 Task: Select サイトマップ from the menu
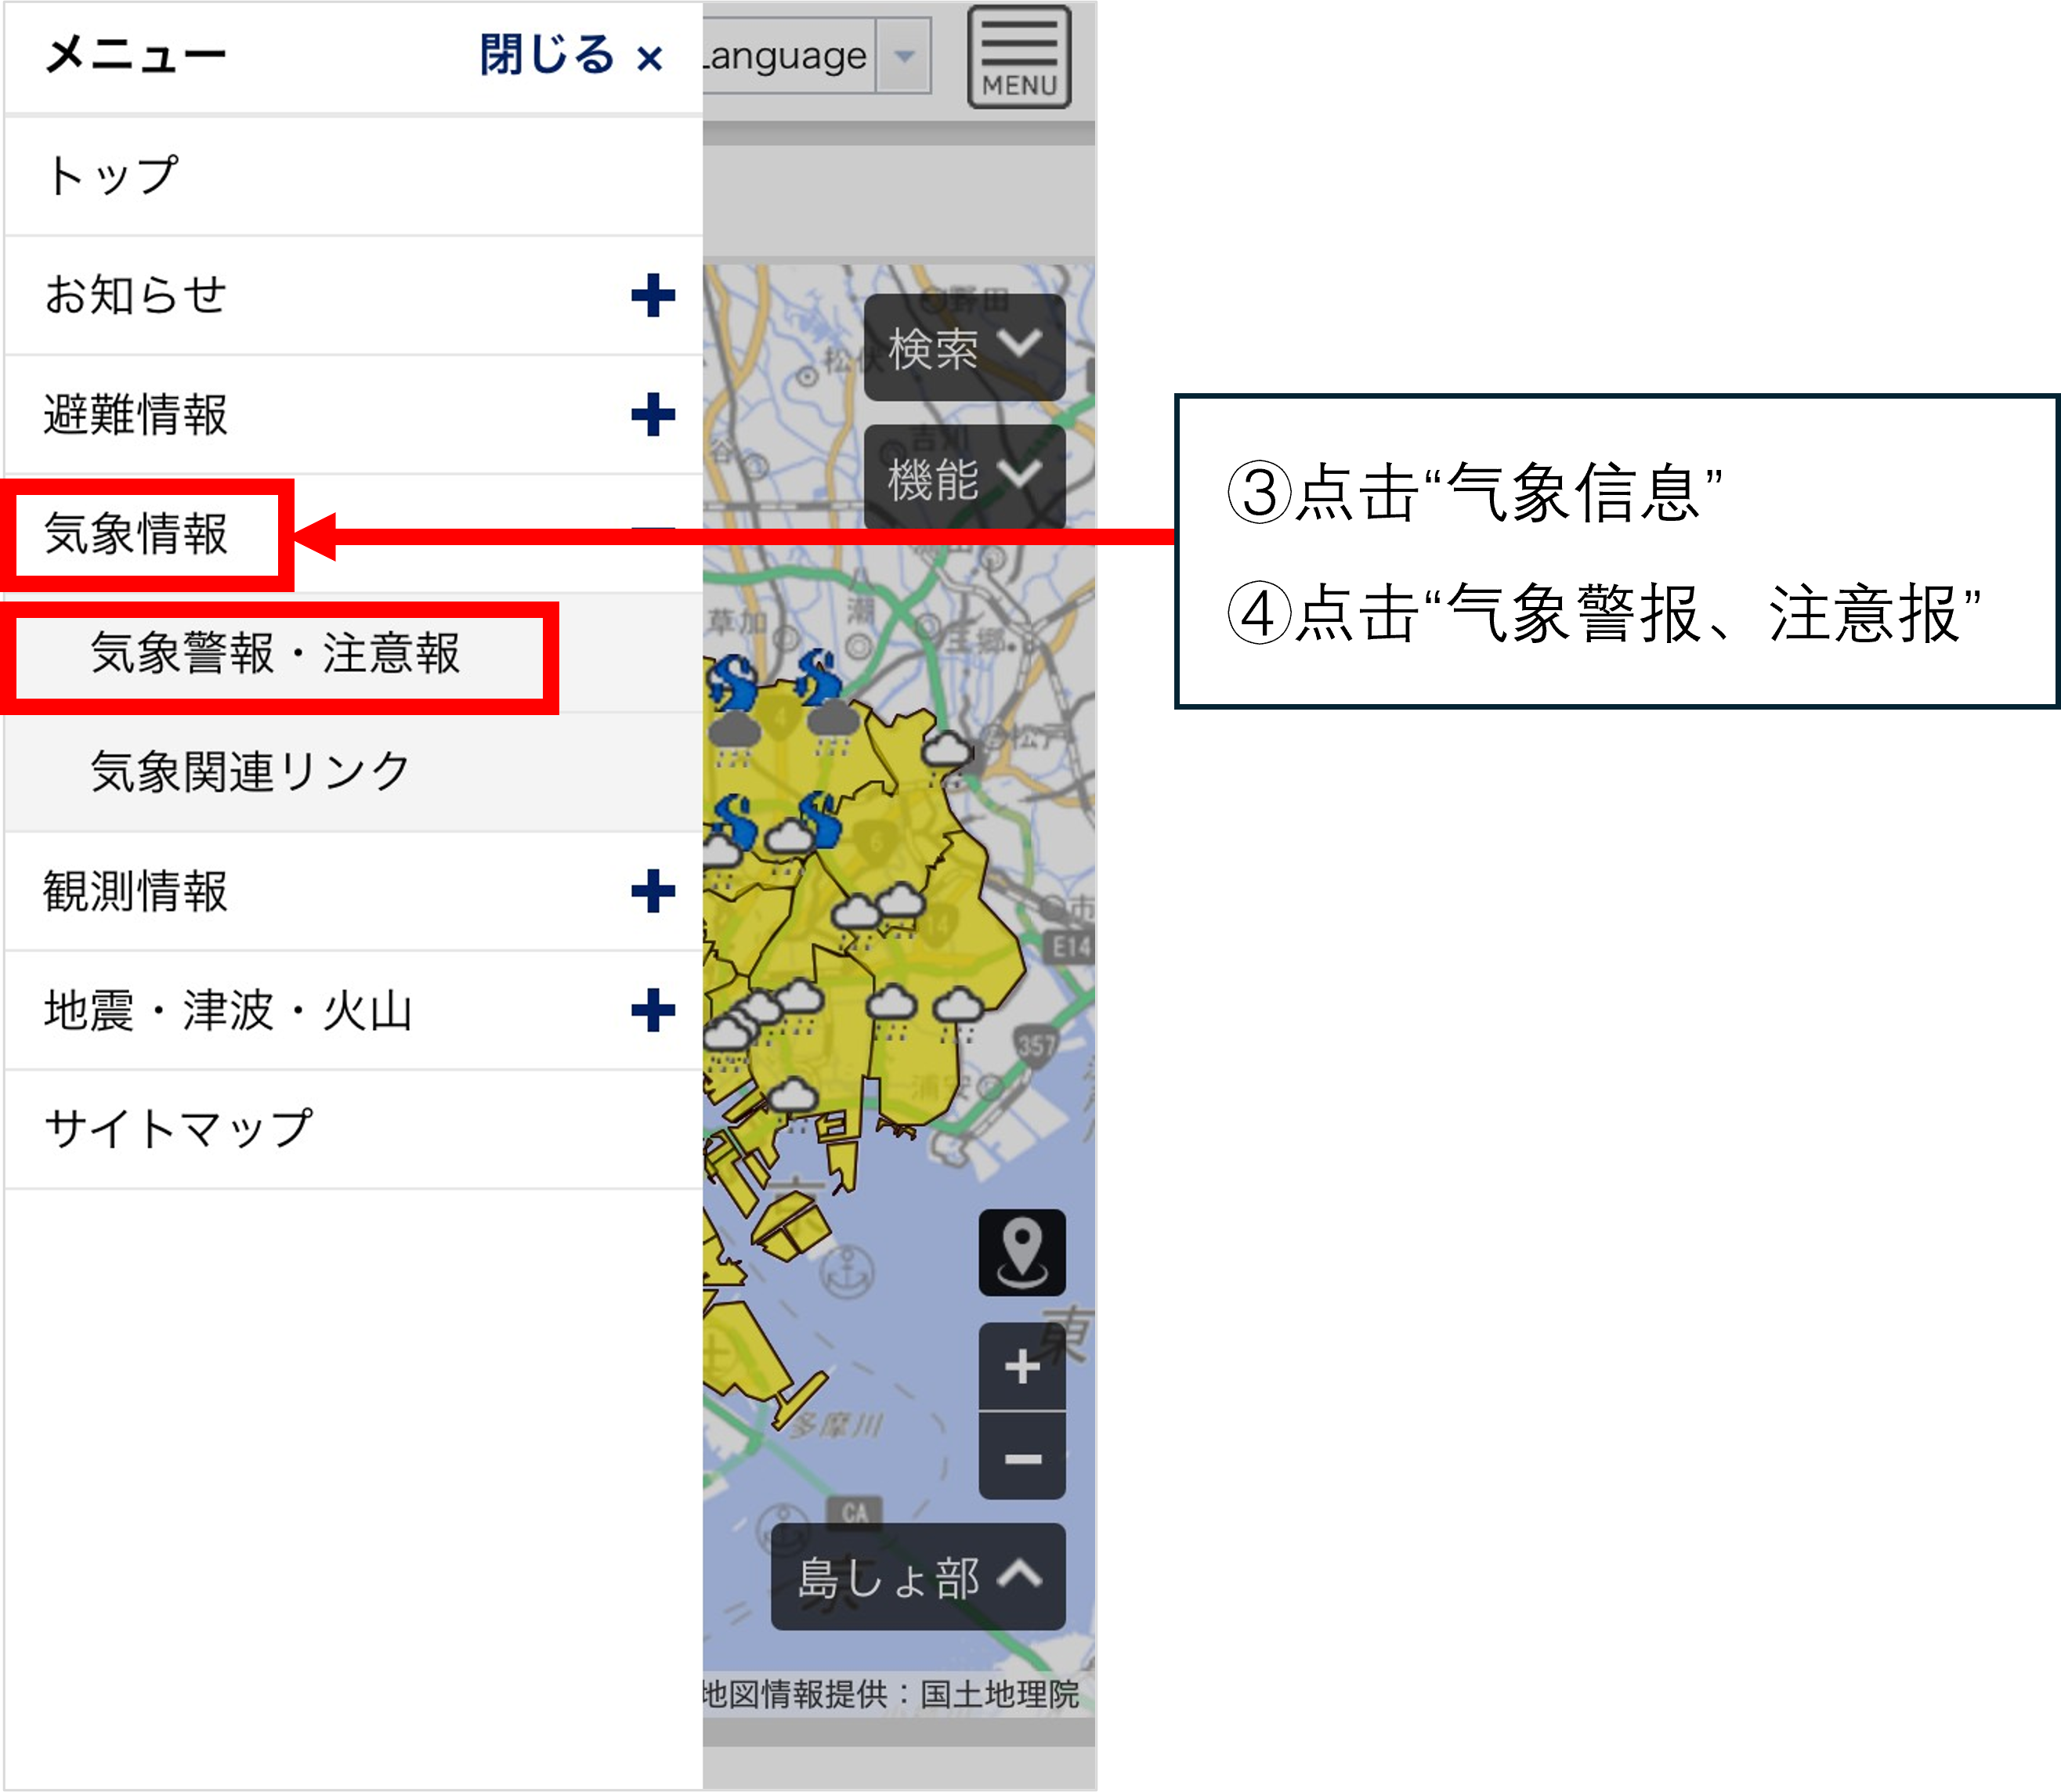pos(178,1130)
